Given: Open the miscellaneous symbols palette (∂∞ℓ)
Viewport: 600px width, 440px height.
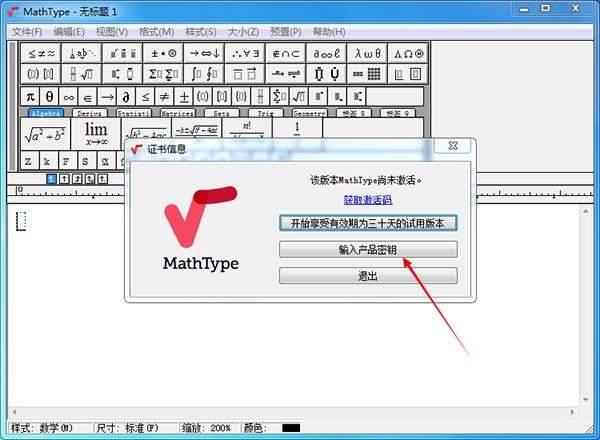Looking at the screenshot, I should click(327, 54).
